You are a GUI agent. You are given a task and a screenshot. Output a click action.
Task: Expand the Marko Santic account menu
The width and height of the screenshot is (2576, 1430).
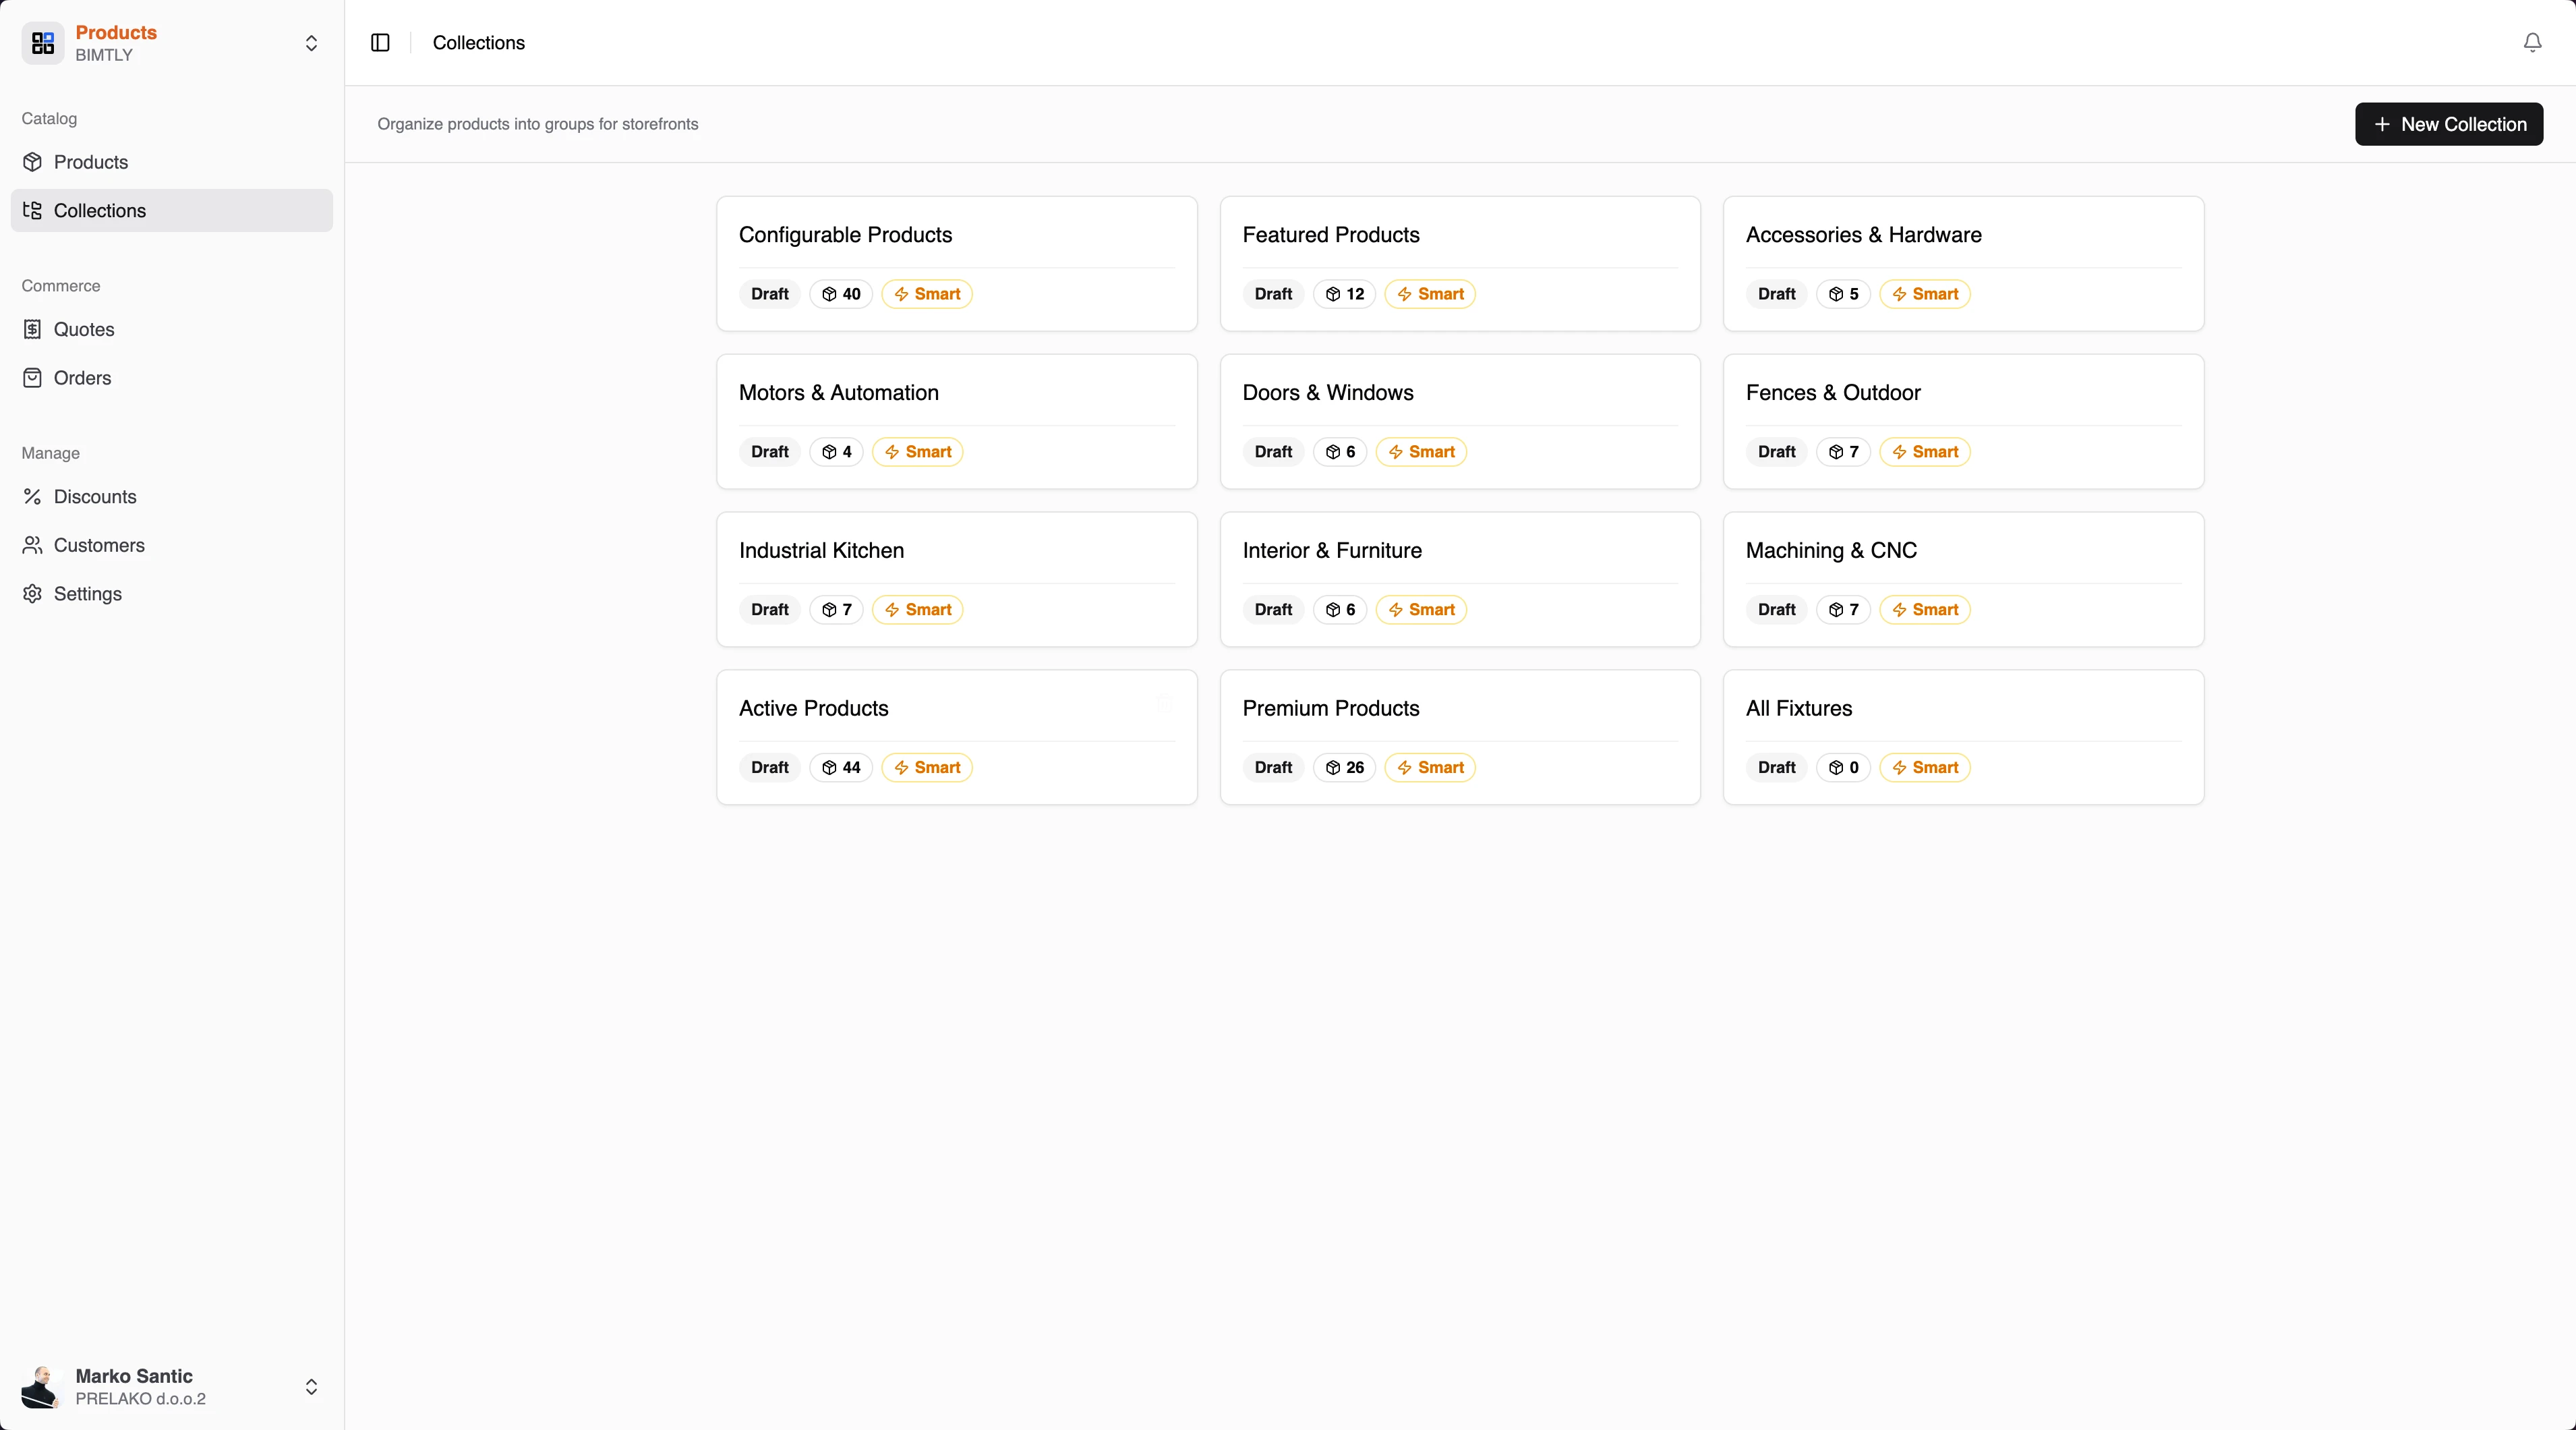(x=311, y=1386)
